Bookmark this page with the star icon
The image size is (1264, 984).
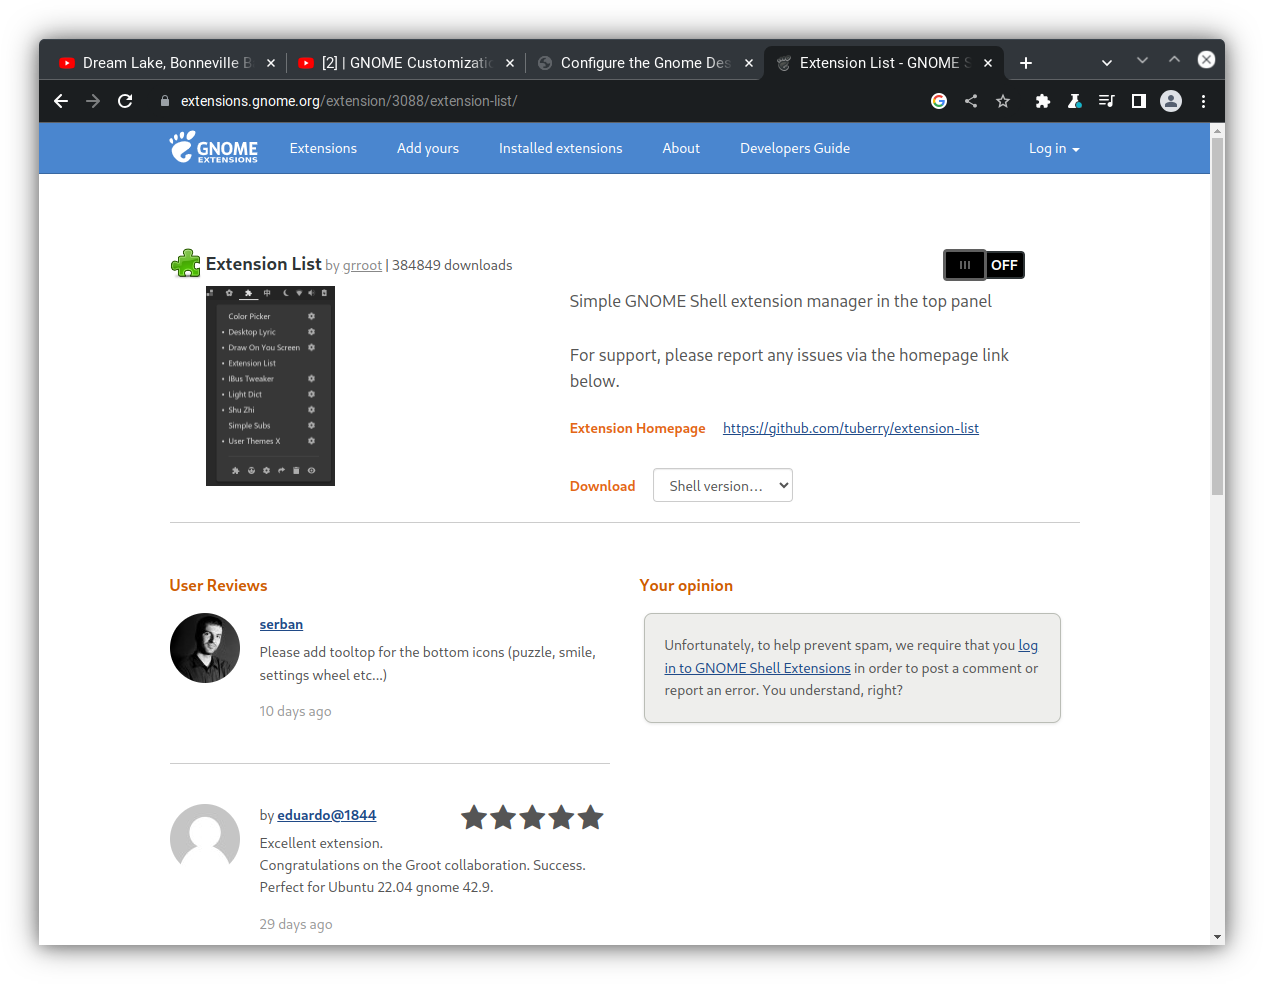coord(1003,101)
